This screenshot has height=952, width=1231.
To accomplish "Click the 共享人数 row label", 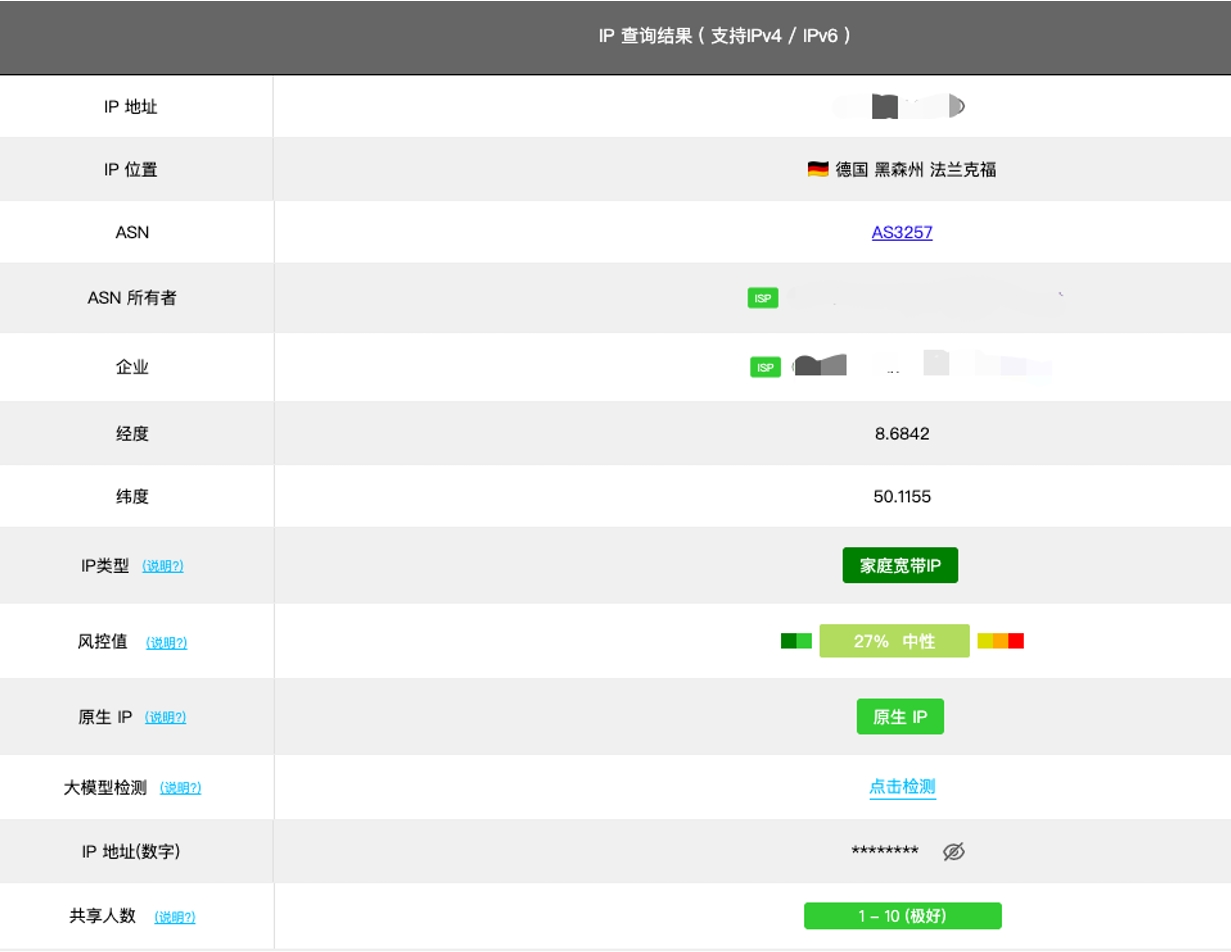I will pos(103,916).
